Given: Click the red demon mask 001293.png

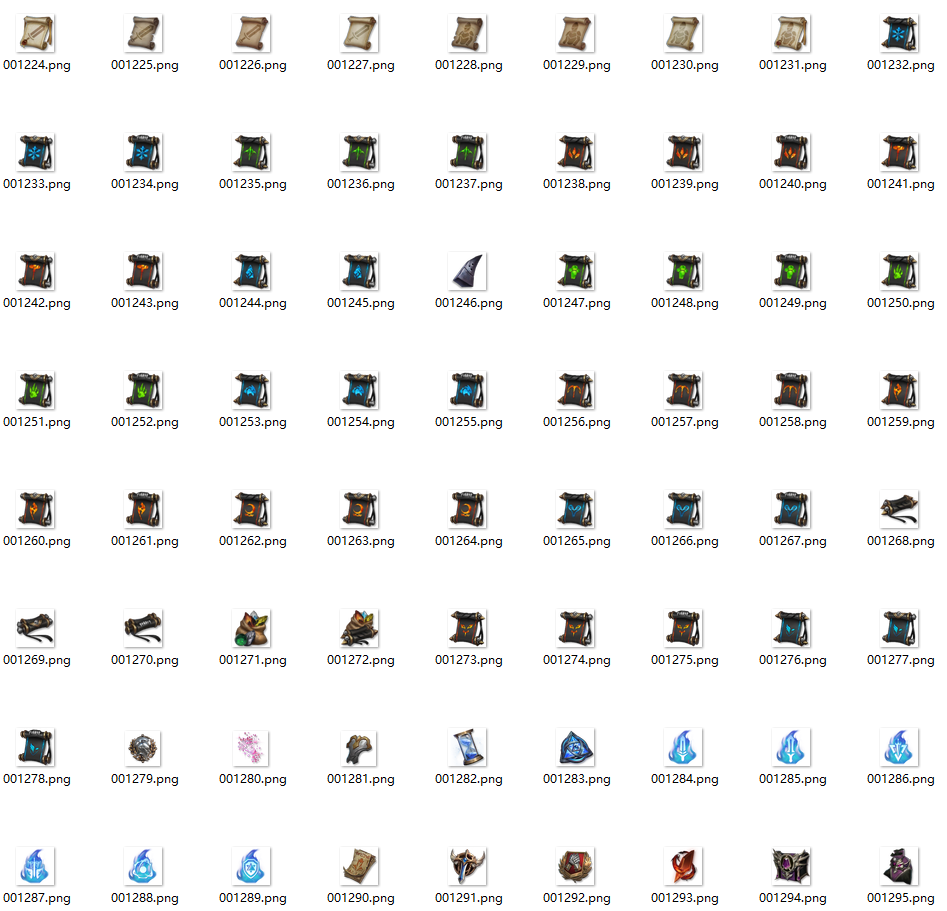Looking at the screenshot, I should click(684, 866).
